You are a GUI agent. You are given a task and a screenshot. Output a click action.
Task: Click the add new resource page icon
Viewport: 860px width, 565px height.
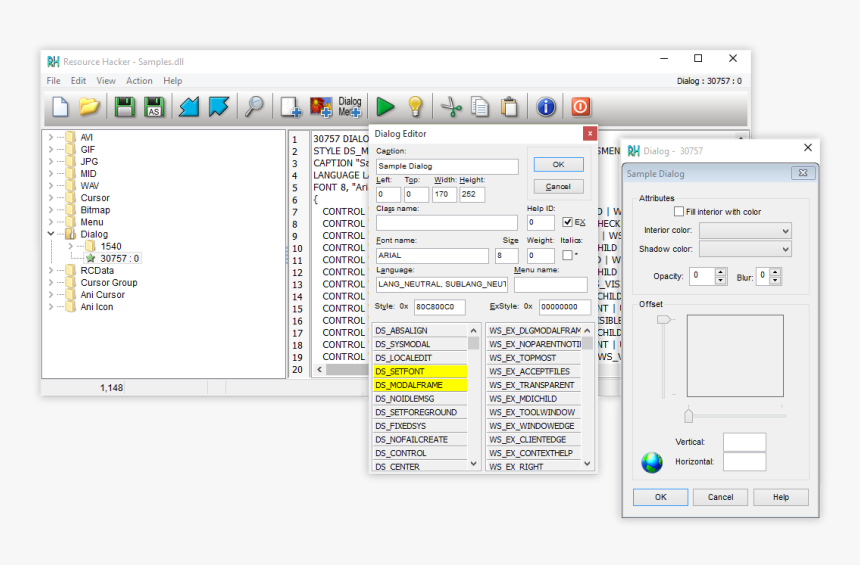tap(290, 106)
